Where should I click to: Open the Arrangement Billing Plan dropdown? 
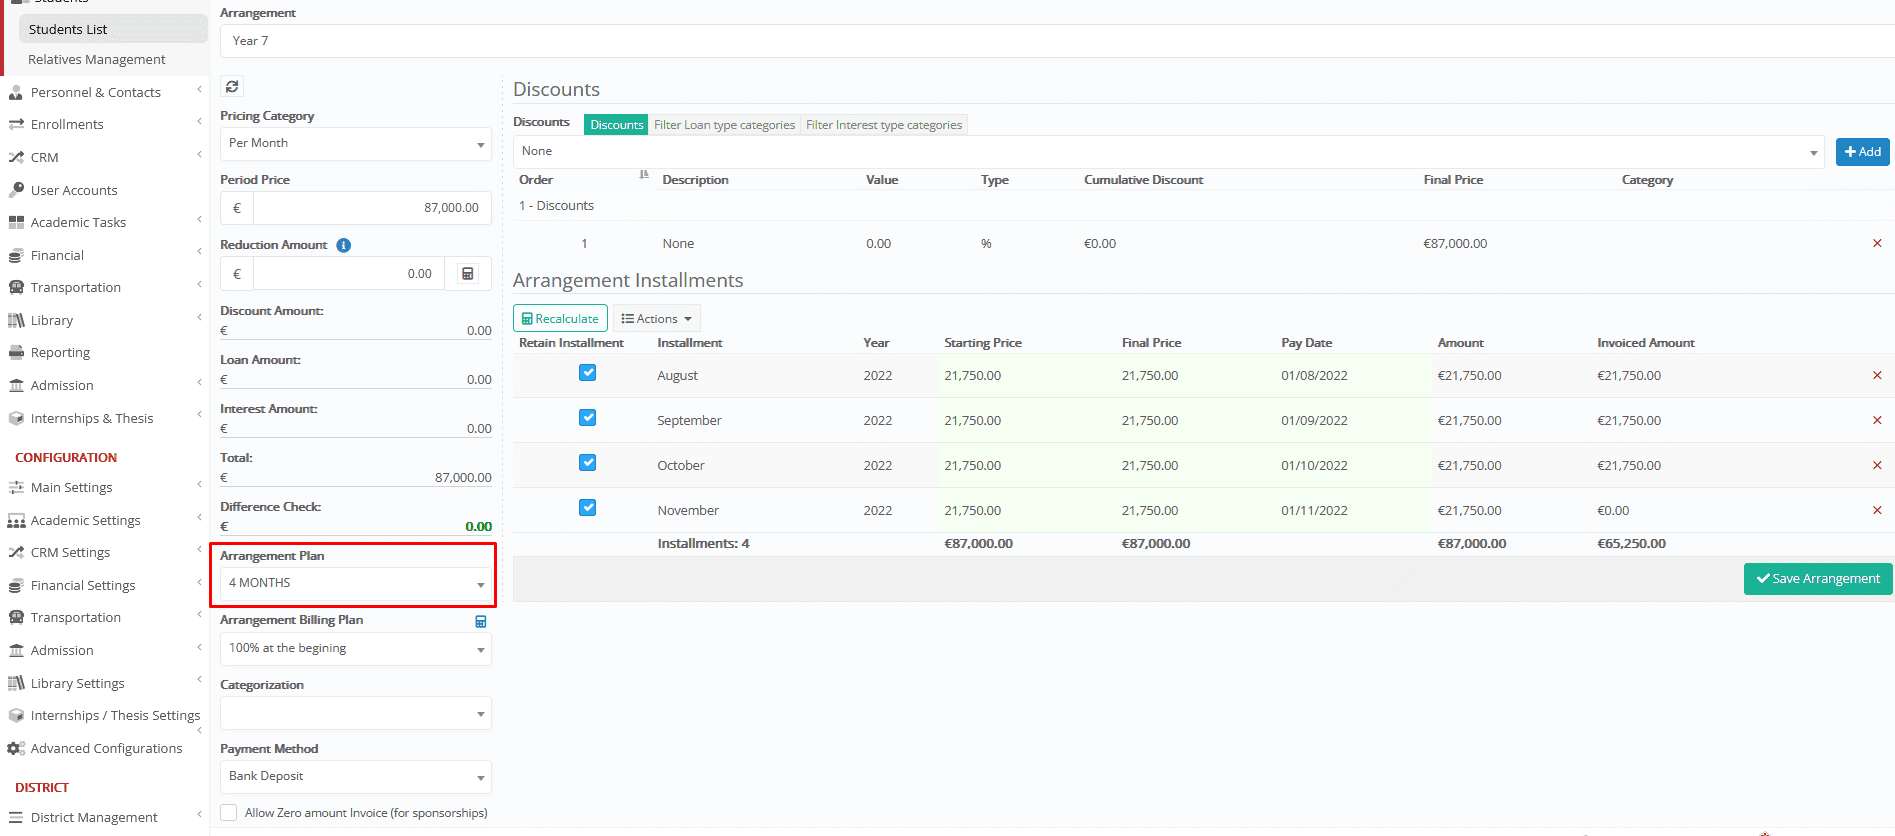pyautogui.click(x=356, y=649)
